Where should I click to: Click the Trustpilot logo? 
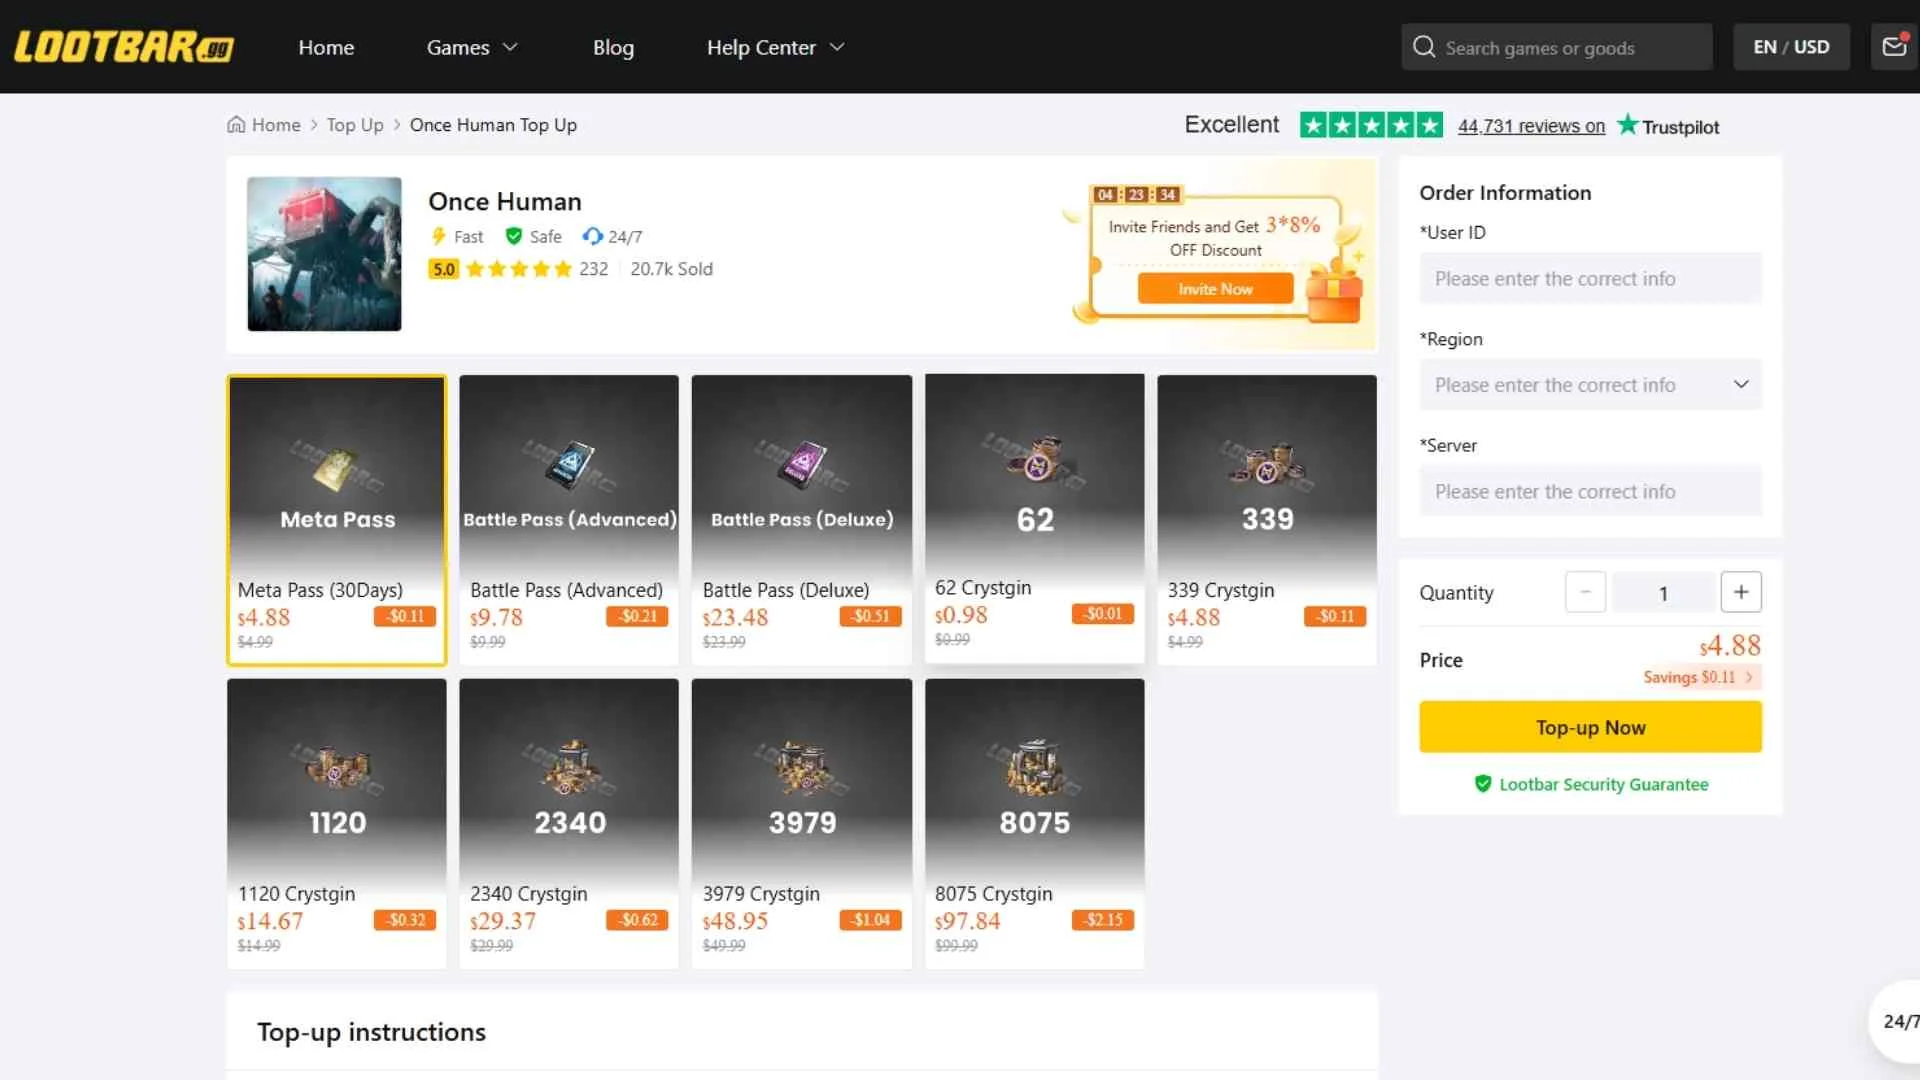(x=1668, y=126)
